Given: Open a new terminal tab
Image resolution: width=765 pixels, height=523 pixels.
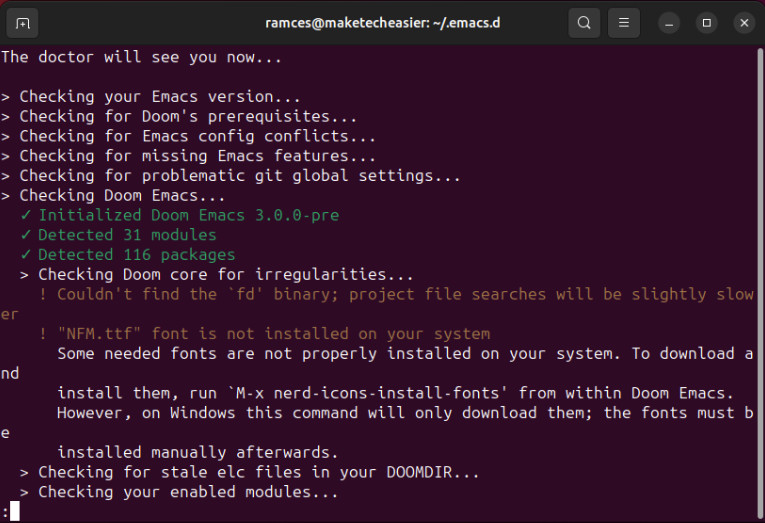Looking at the screenshot, I should [22, 23].
